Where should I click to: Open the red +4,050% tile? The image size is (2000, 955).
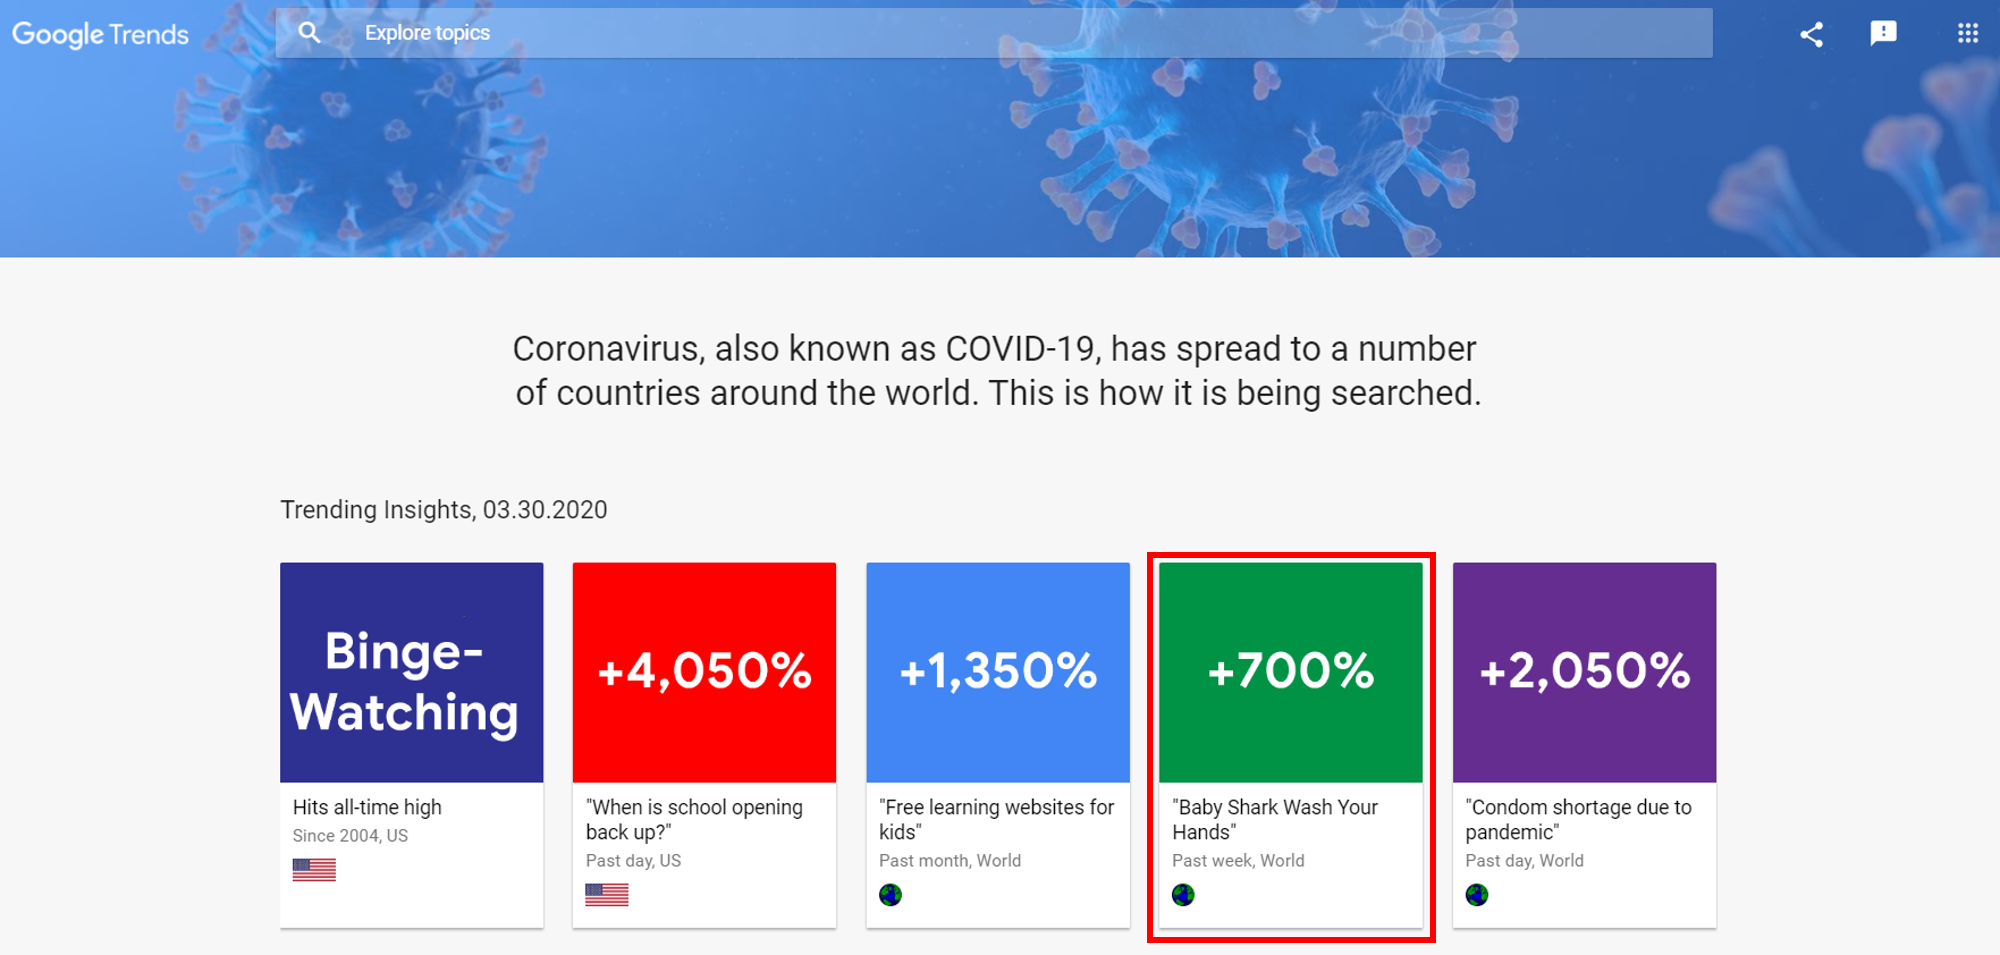(704, 672)
